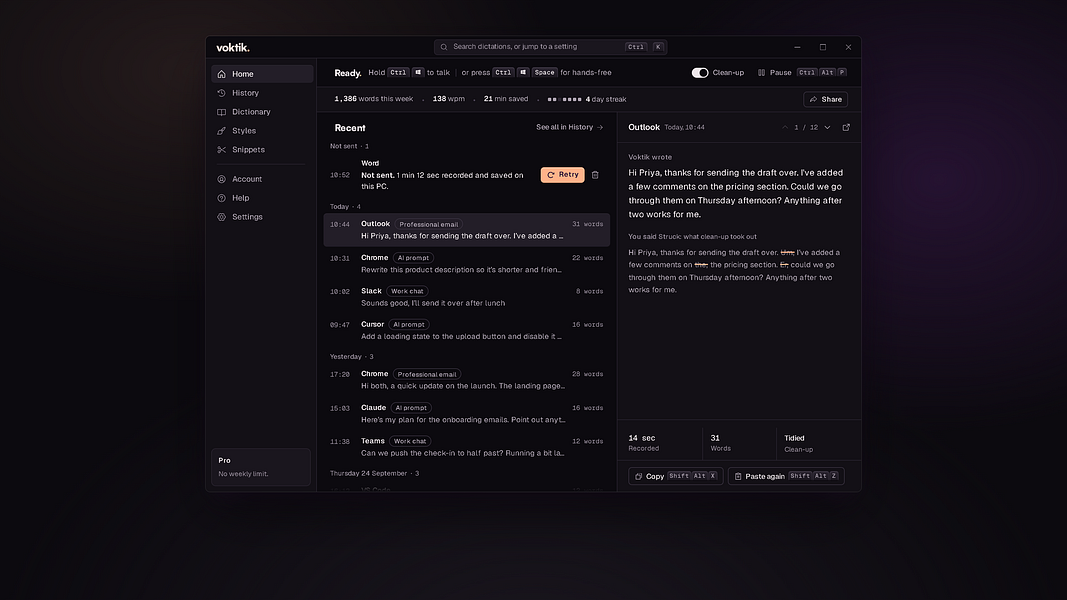Maximize the Voktik window

pos(823,47)
